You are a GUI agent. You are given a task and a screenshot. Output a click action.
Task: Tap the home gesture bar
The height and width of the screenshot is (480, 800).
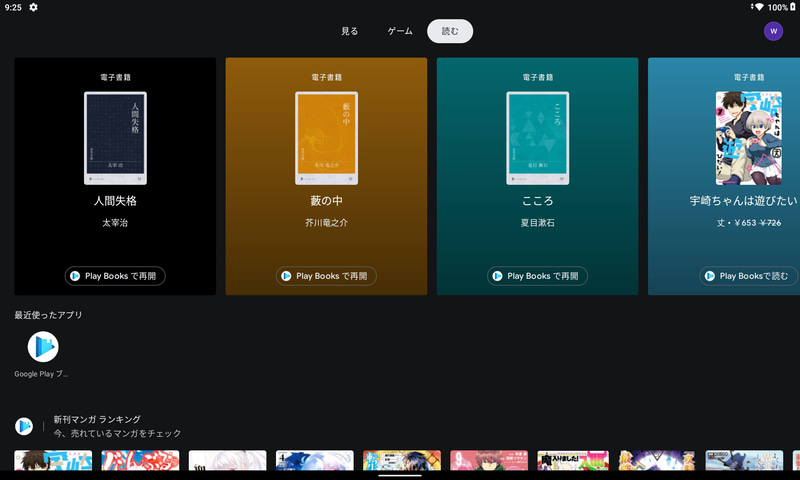tap(400, 475)
